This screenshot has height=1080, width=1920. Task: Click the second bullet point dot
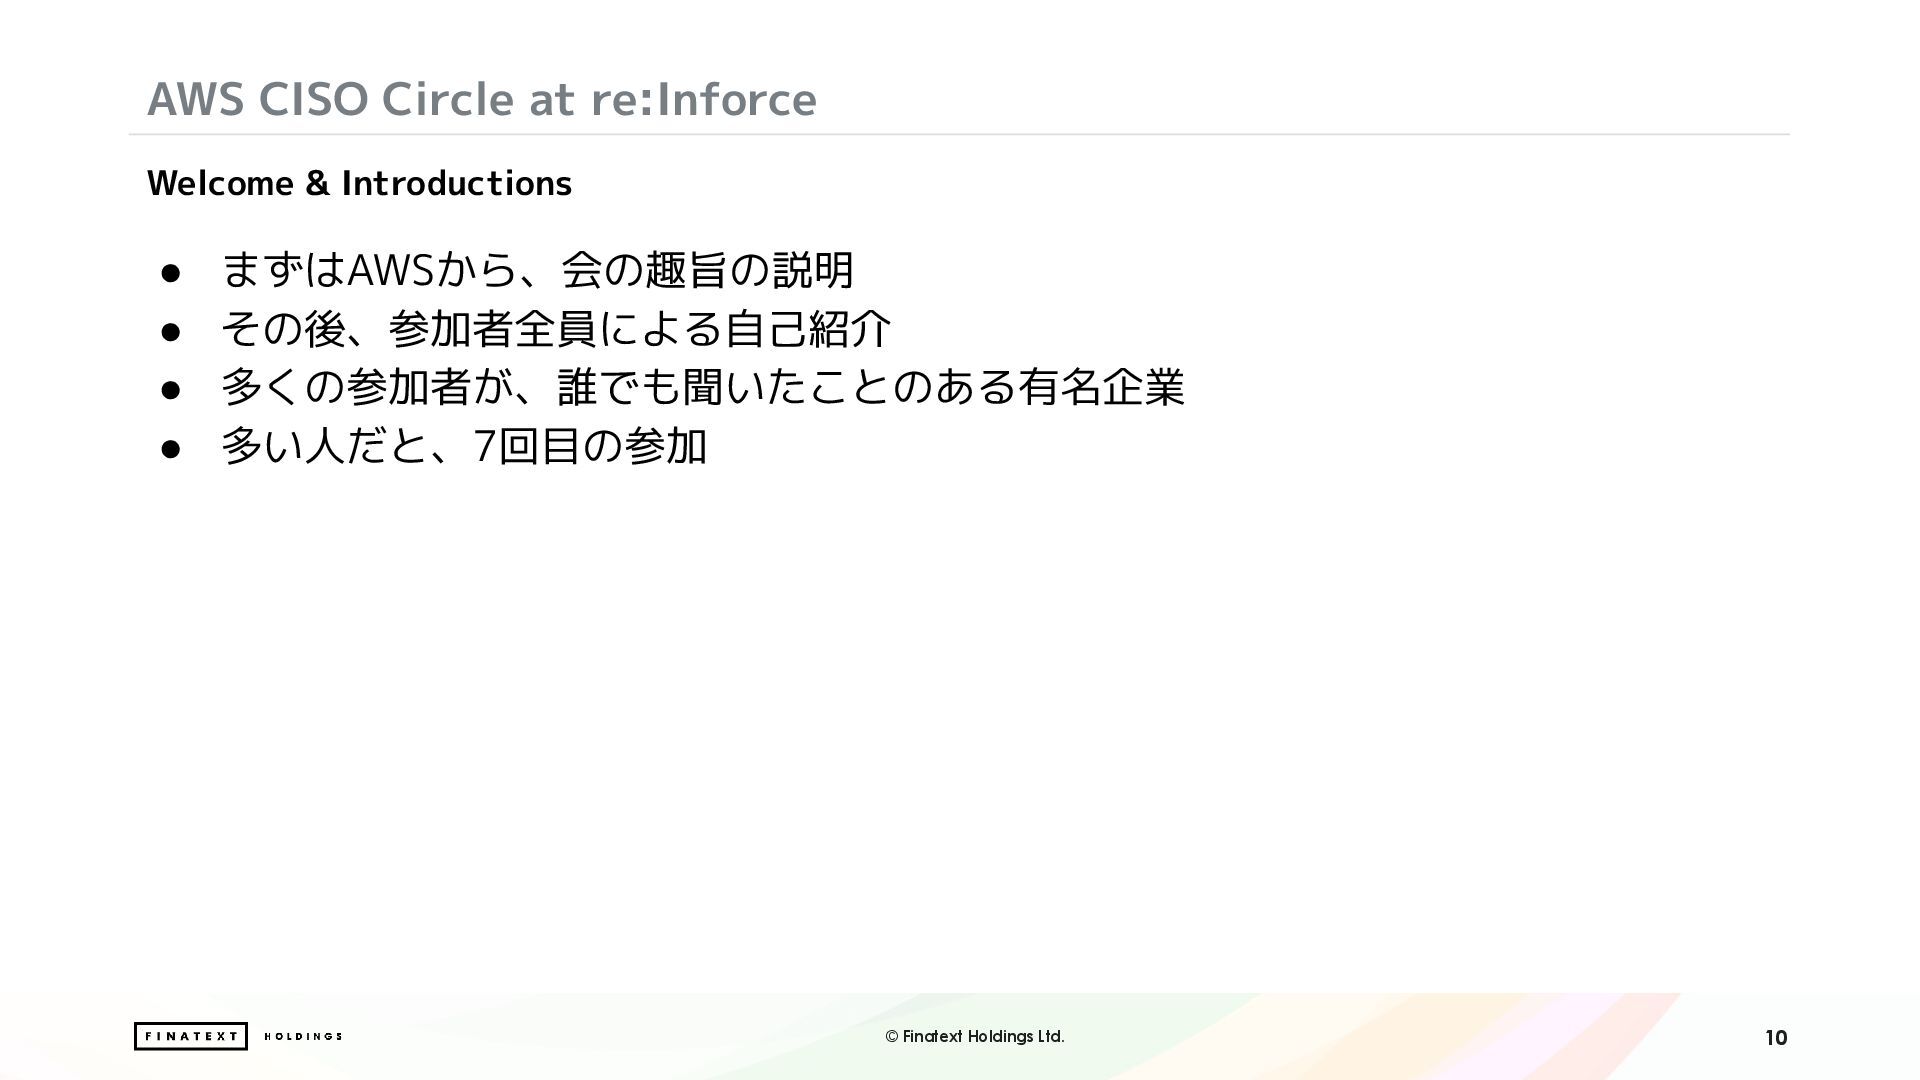pyautogui.click(x=170, y=331)
